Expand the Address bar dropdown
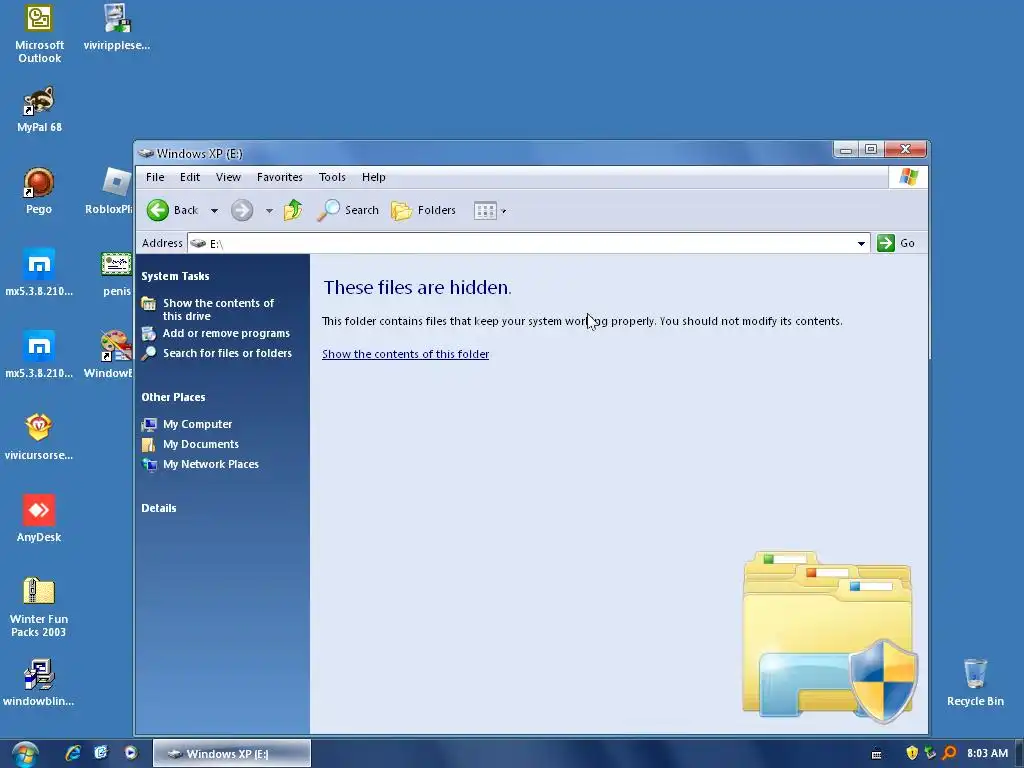Viewport: 1024px width, 768px height. (x=861, y=244)
